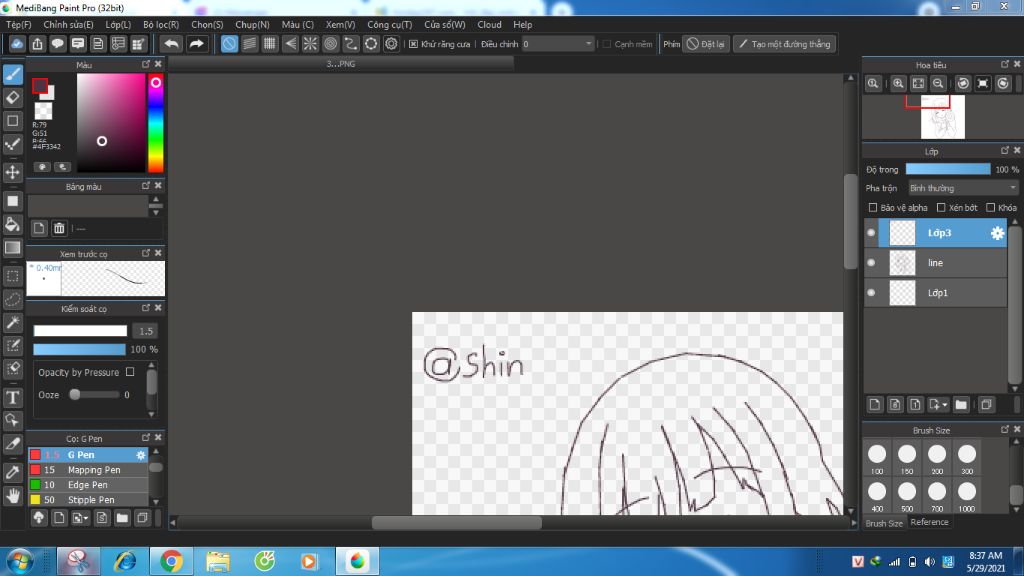
Task: Adjust the Ooze slider handle
Action: pos(75,394)
